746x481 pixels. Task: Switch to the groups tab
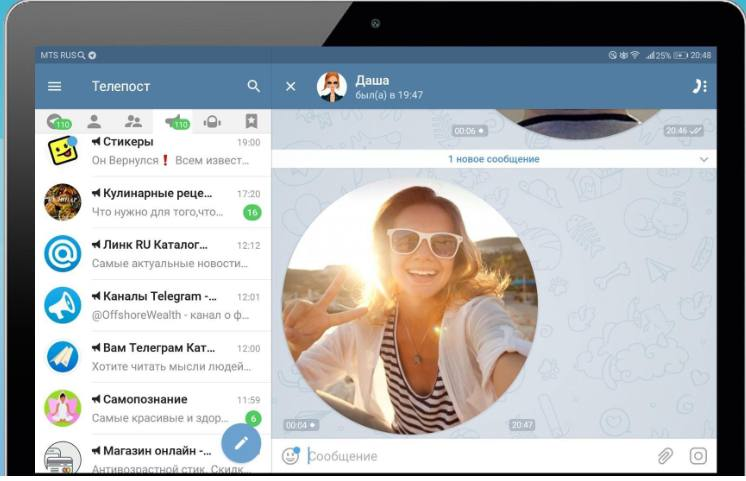coord(133,121)
